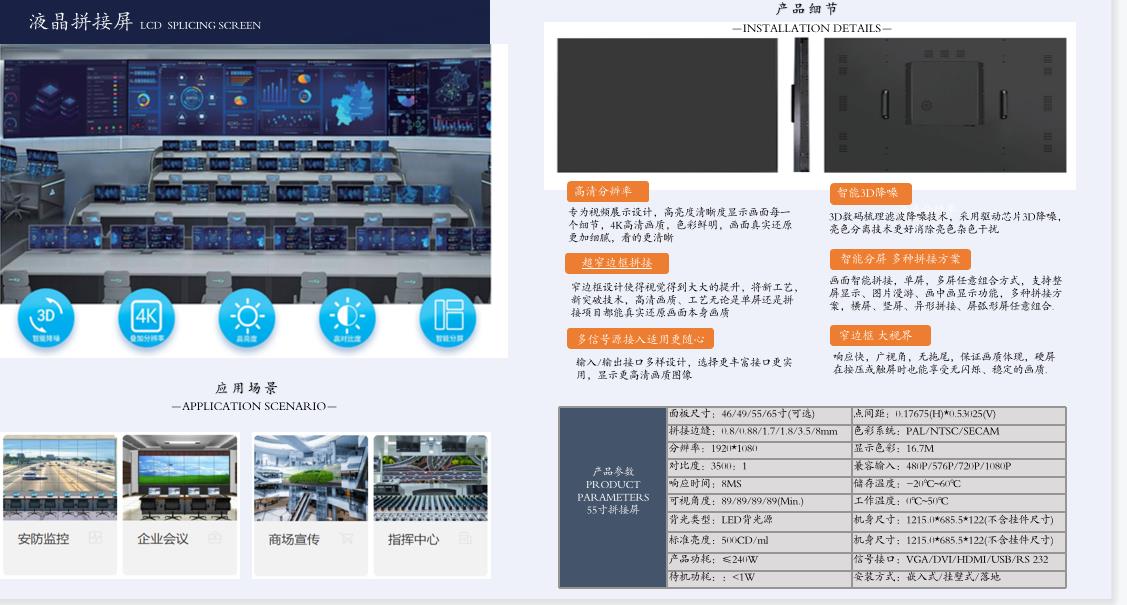Click the dark Product Parameters table header
The image size is (1127, 605).
coord(612,497)
